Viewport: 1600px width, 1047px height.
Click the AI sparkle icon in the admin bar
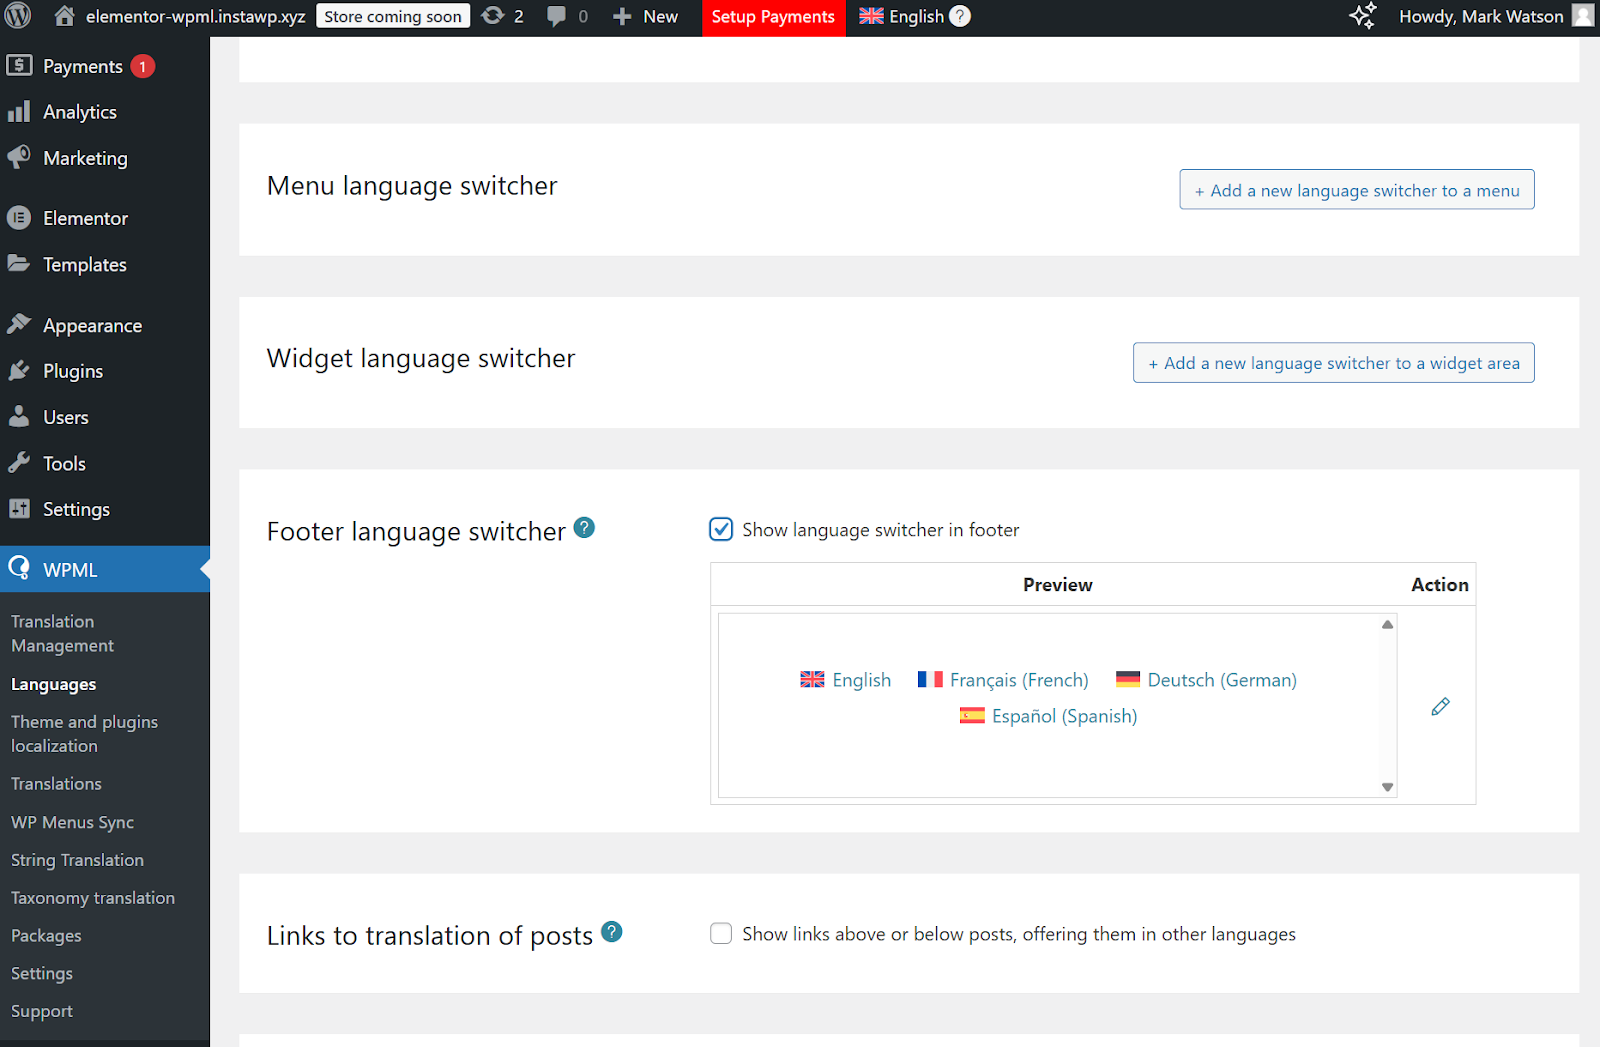[1363, 16]
